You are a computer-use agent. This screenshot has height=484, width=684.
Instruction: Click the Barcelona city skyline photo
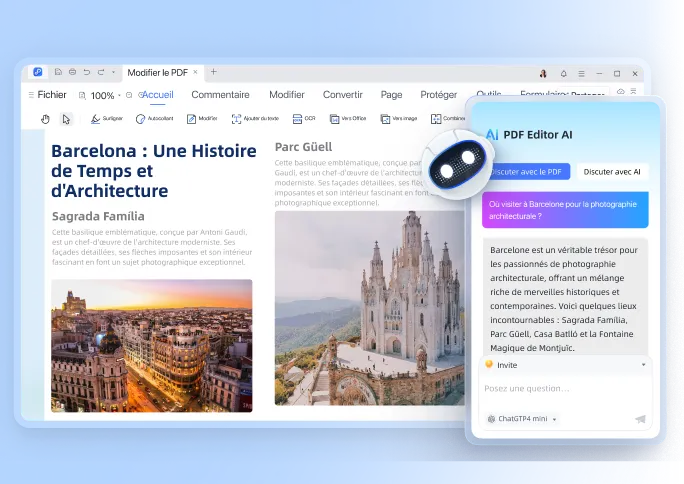coord(152,346)
